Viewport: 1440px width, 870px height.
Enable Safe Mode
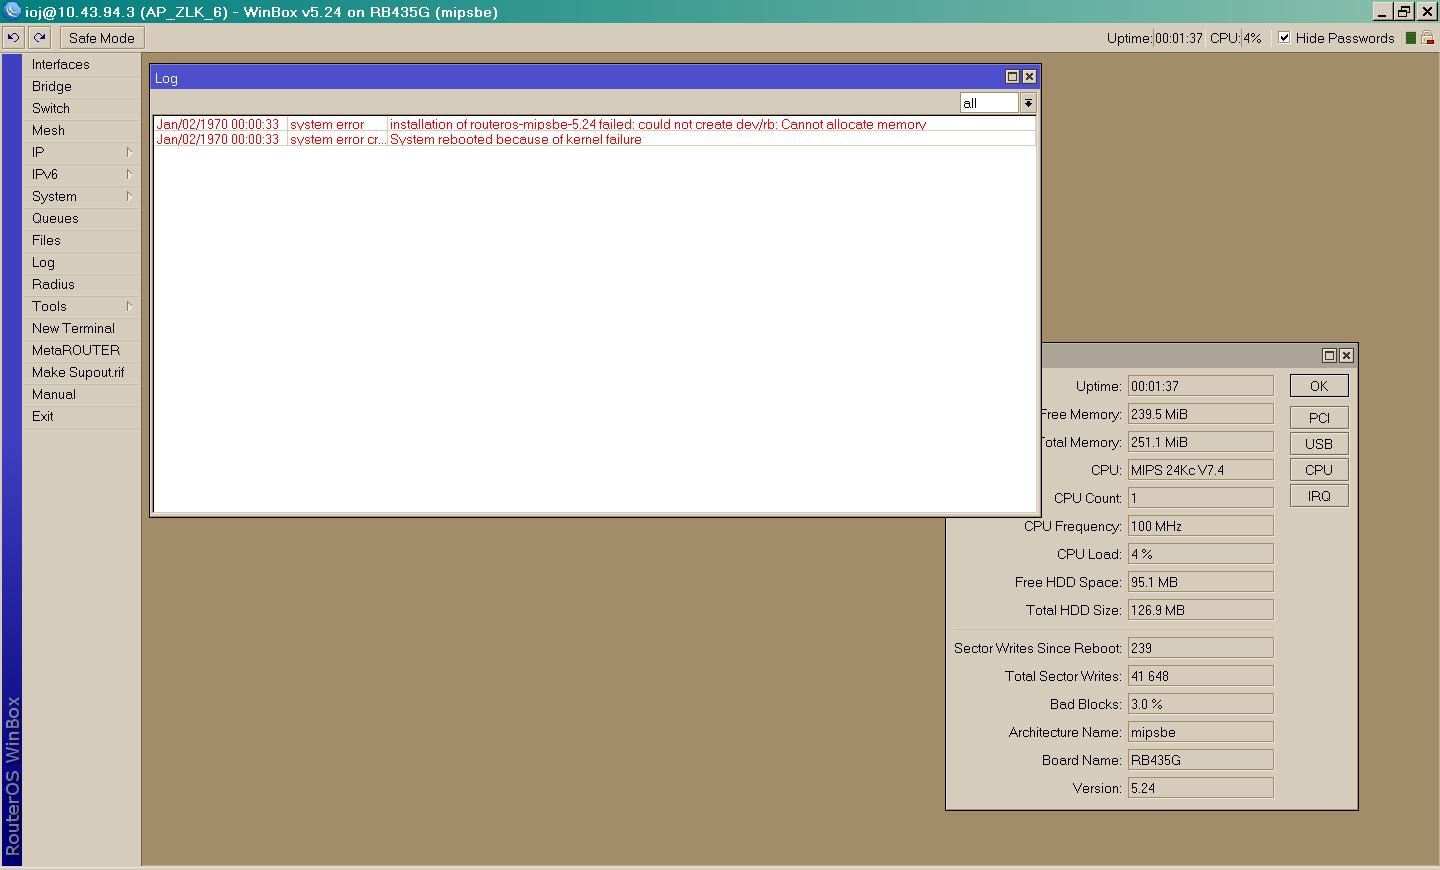click(101, 38)
